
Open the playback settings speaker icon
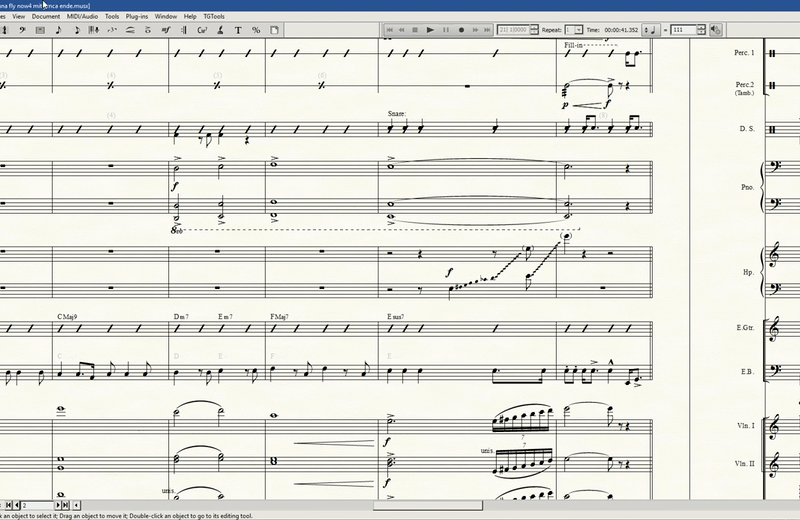pyautogui.click(x=717, y=30)
